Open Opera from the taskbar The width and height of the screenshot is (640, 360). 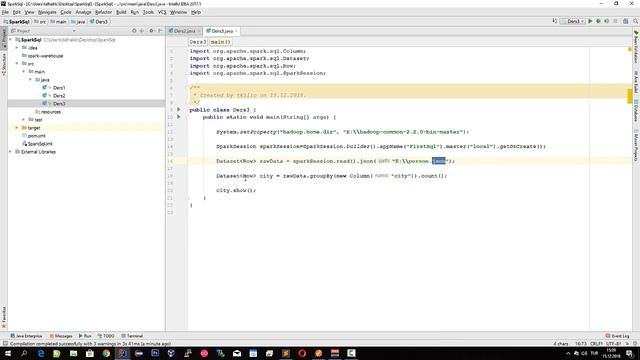pos(302,353)
